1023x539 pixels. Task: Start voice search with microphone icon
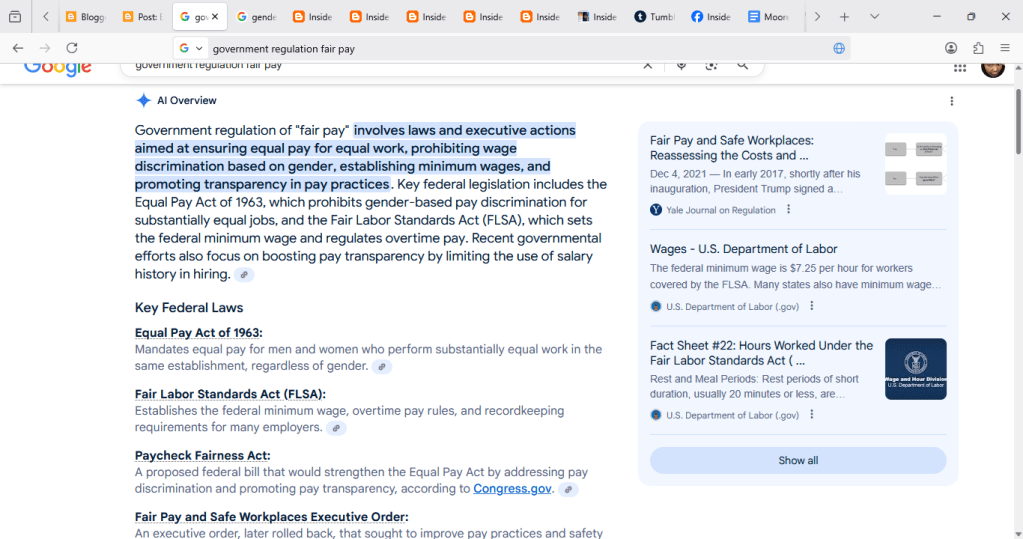(x=681, y=66)
